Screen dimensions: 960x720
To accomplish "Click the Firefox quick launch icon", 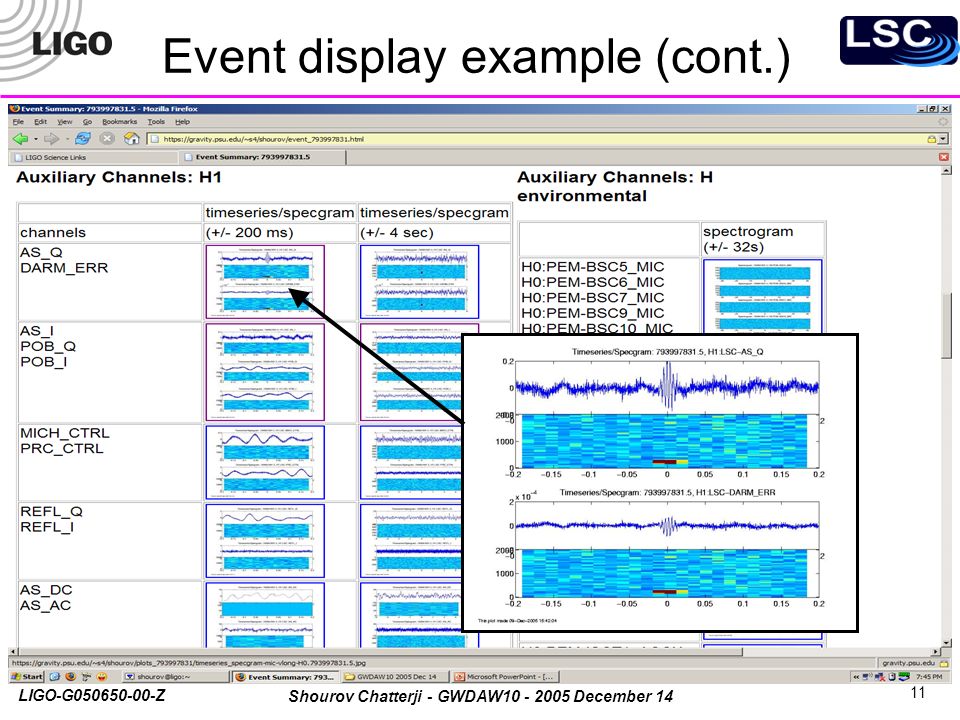I will [70, 677].
